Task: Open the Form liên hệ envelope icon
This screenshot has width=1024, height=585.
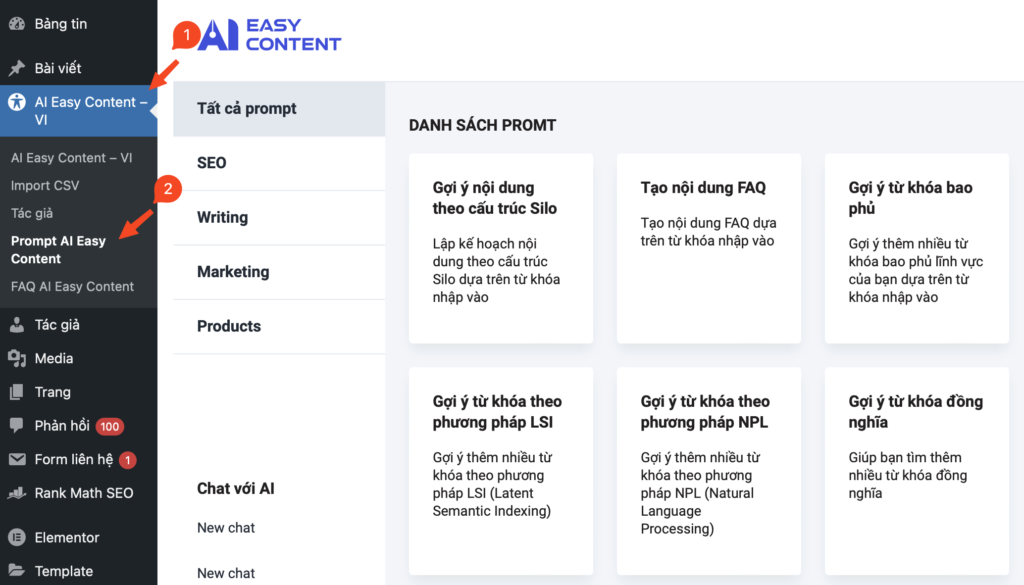Action: point(18,459)
